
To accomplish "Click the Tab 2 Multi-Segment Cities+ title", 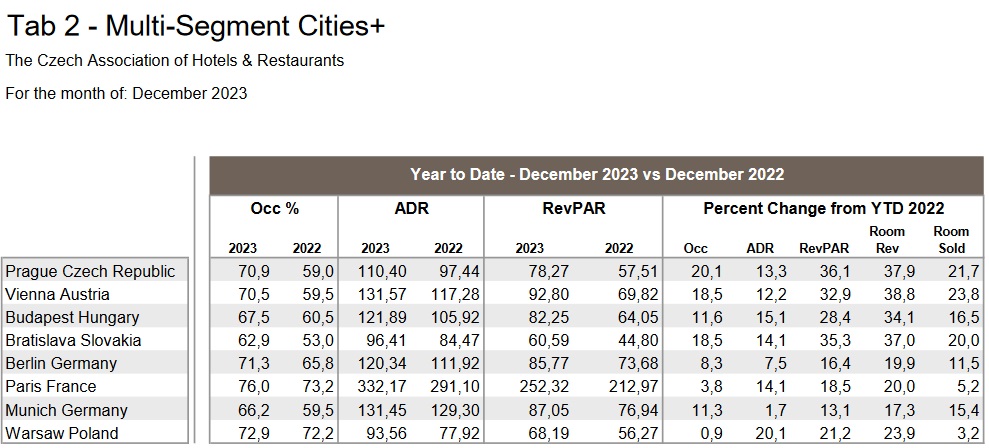I will (195, 26).
